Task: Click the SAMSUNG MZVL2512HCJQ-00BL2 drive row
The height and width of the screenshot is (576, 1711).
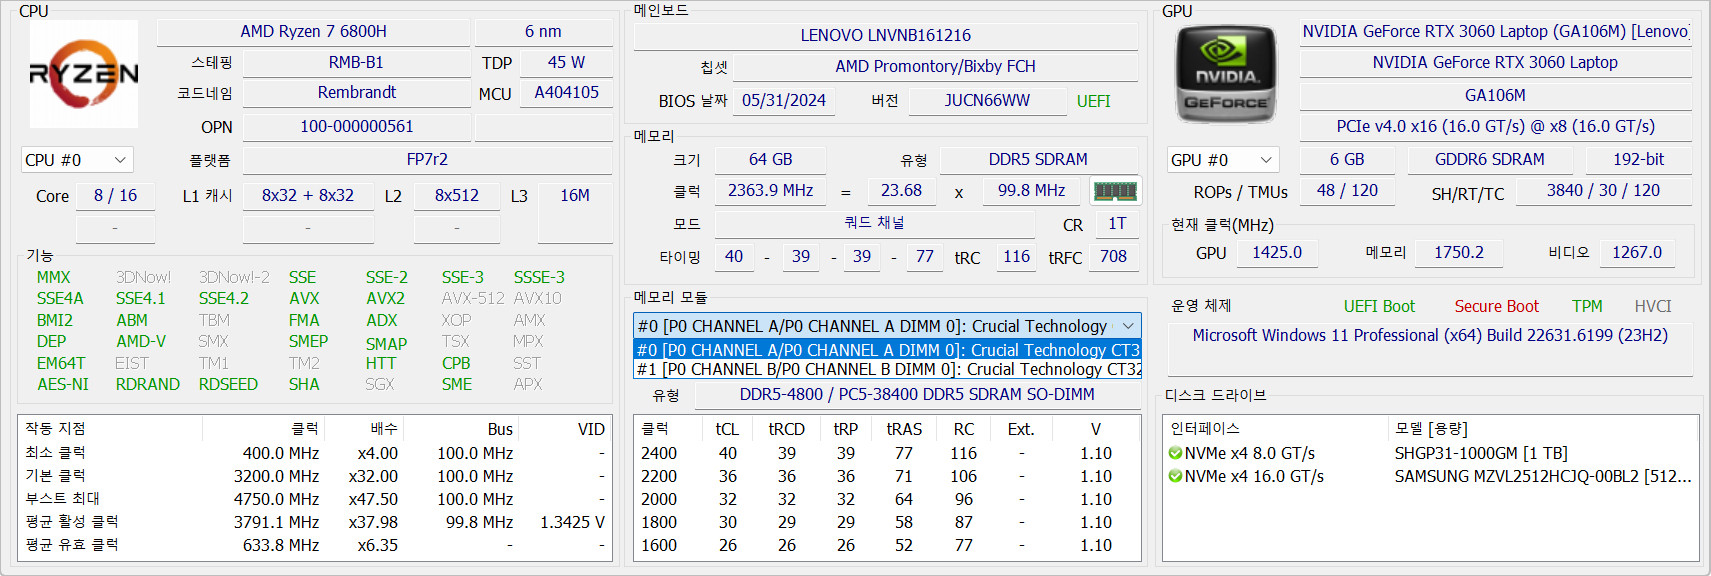Action: [x=1432, y=476]
